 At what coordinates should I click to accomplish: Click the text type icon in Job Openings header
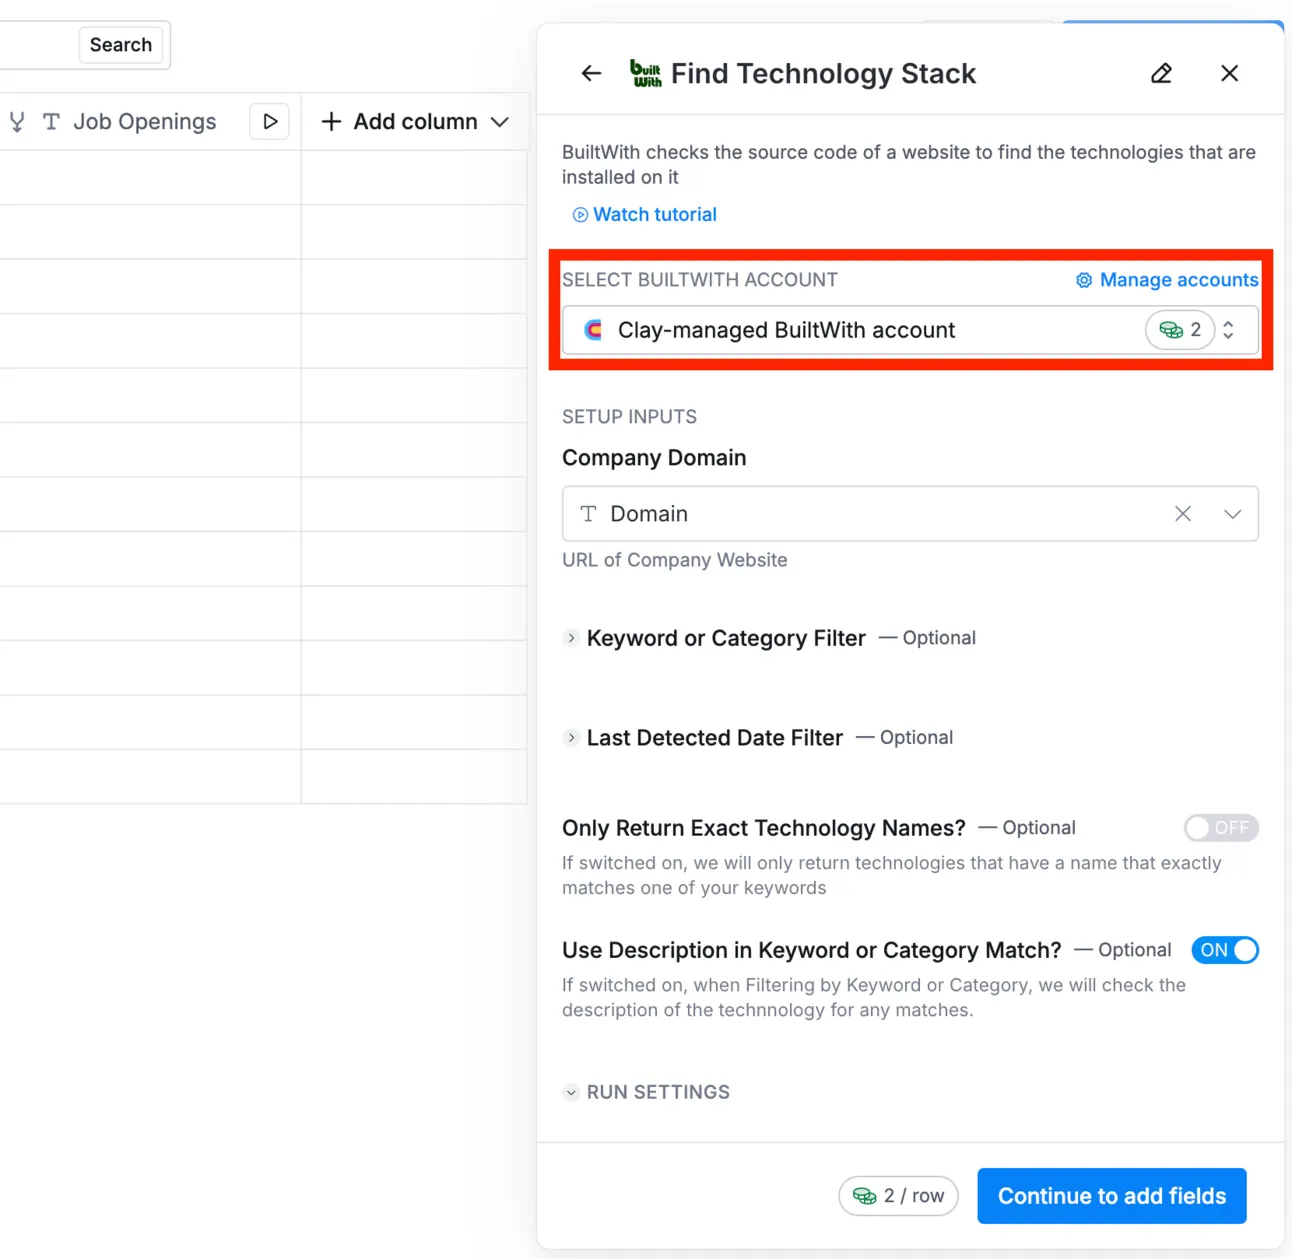(x=51, y=122)
